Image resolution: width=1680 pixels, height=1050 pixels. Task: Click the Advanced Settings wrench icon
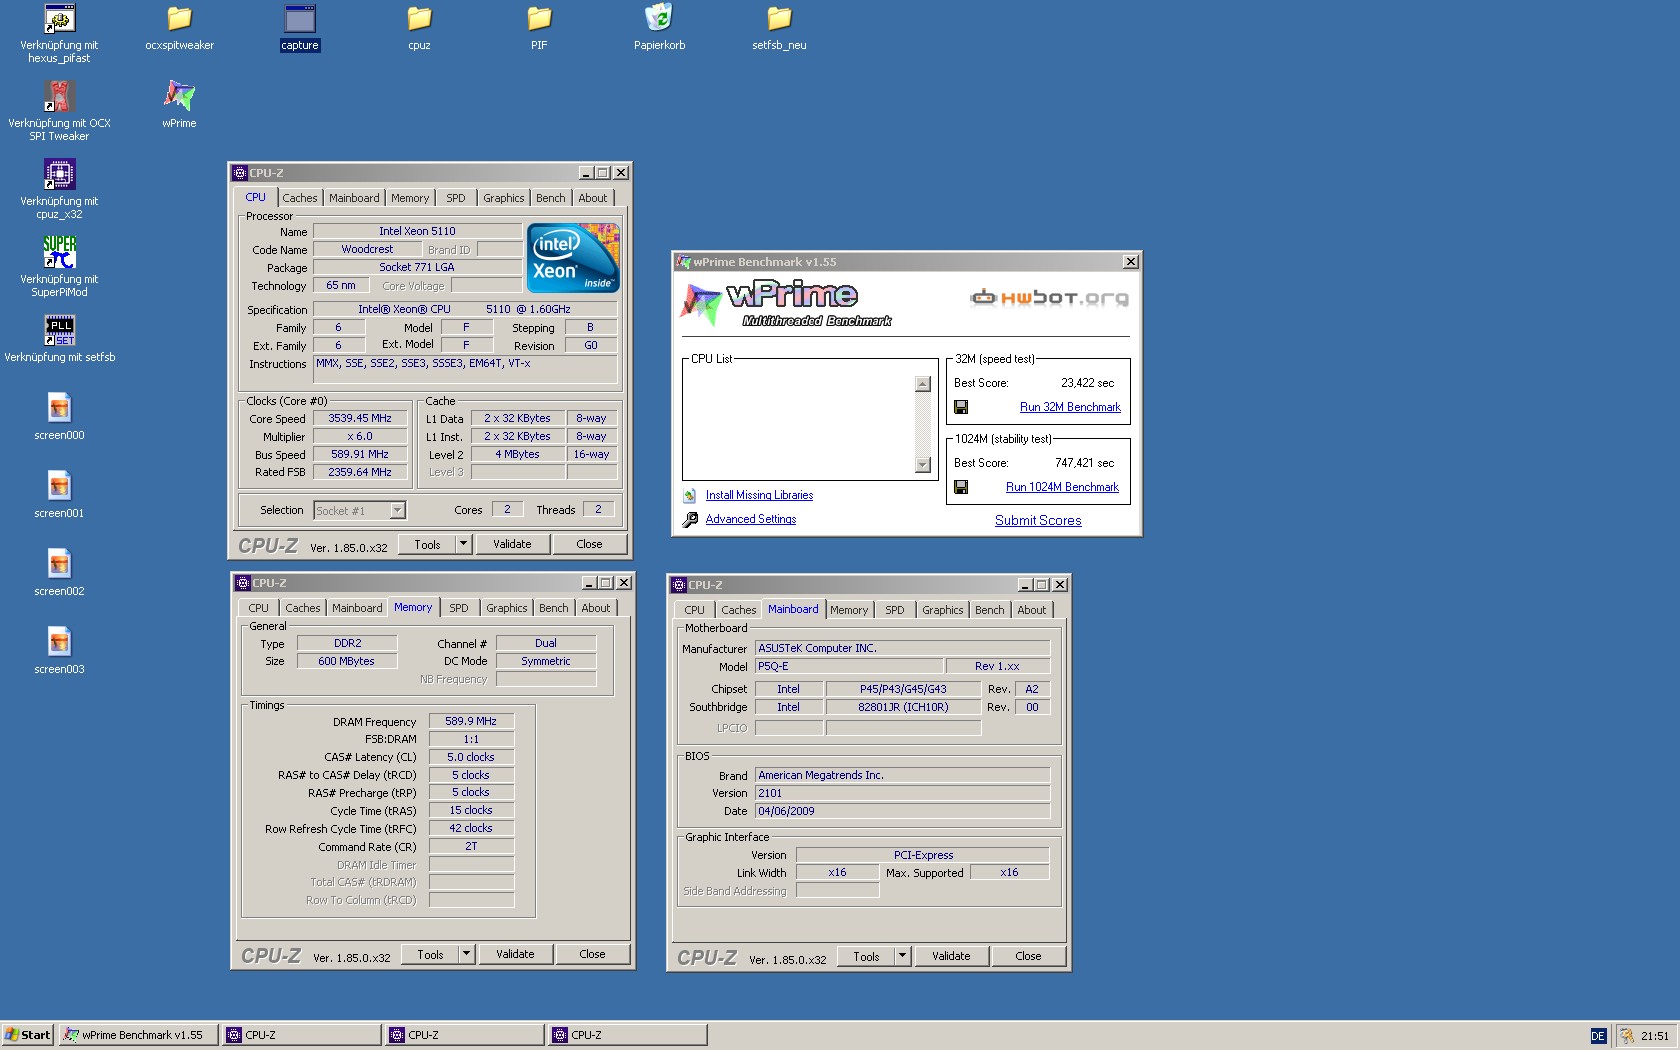(690, 519)
